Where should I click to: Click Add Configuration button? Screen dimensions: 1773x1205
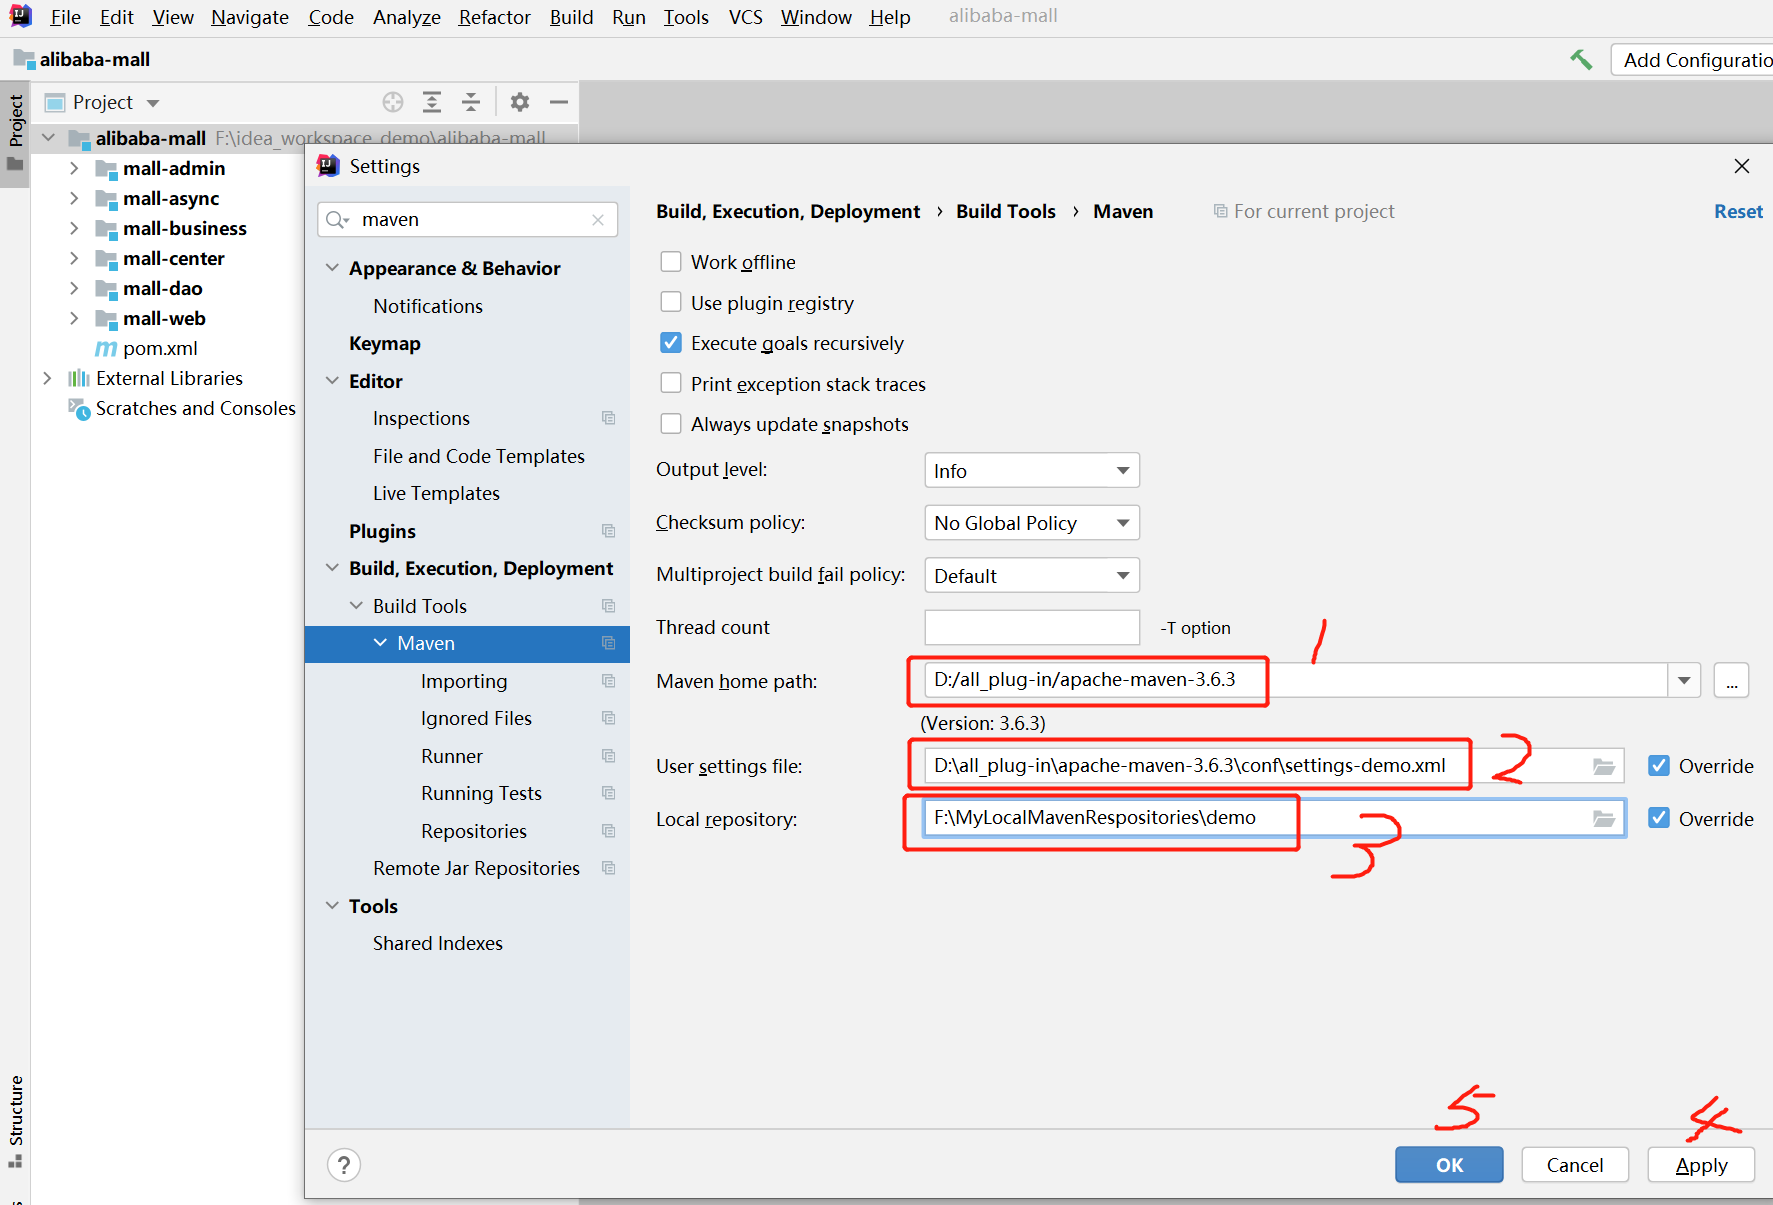coord(1692,60)
